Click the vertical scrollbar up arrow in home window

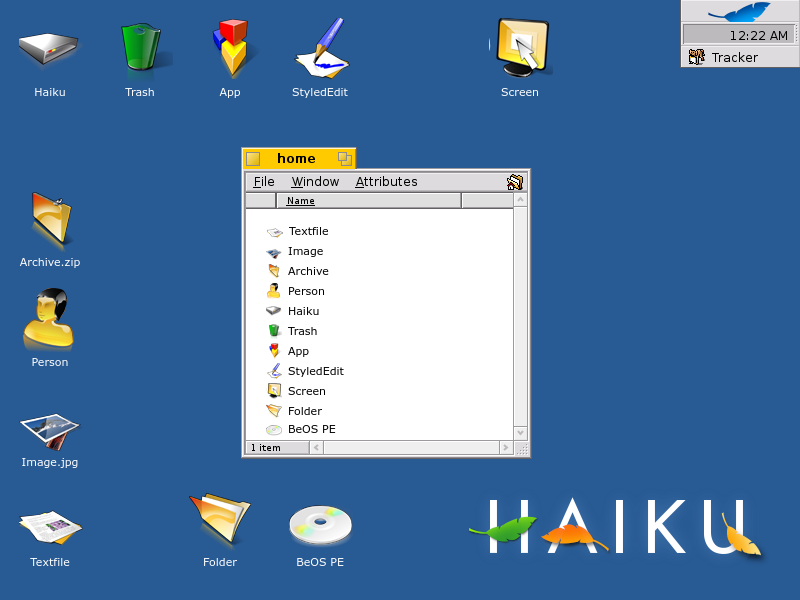click(520, 199)
